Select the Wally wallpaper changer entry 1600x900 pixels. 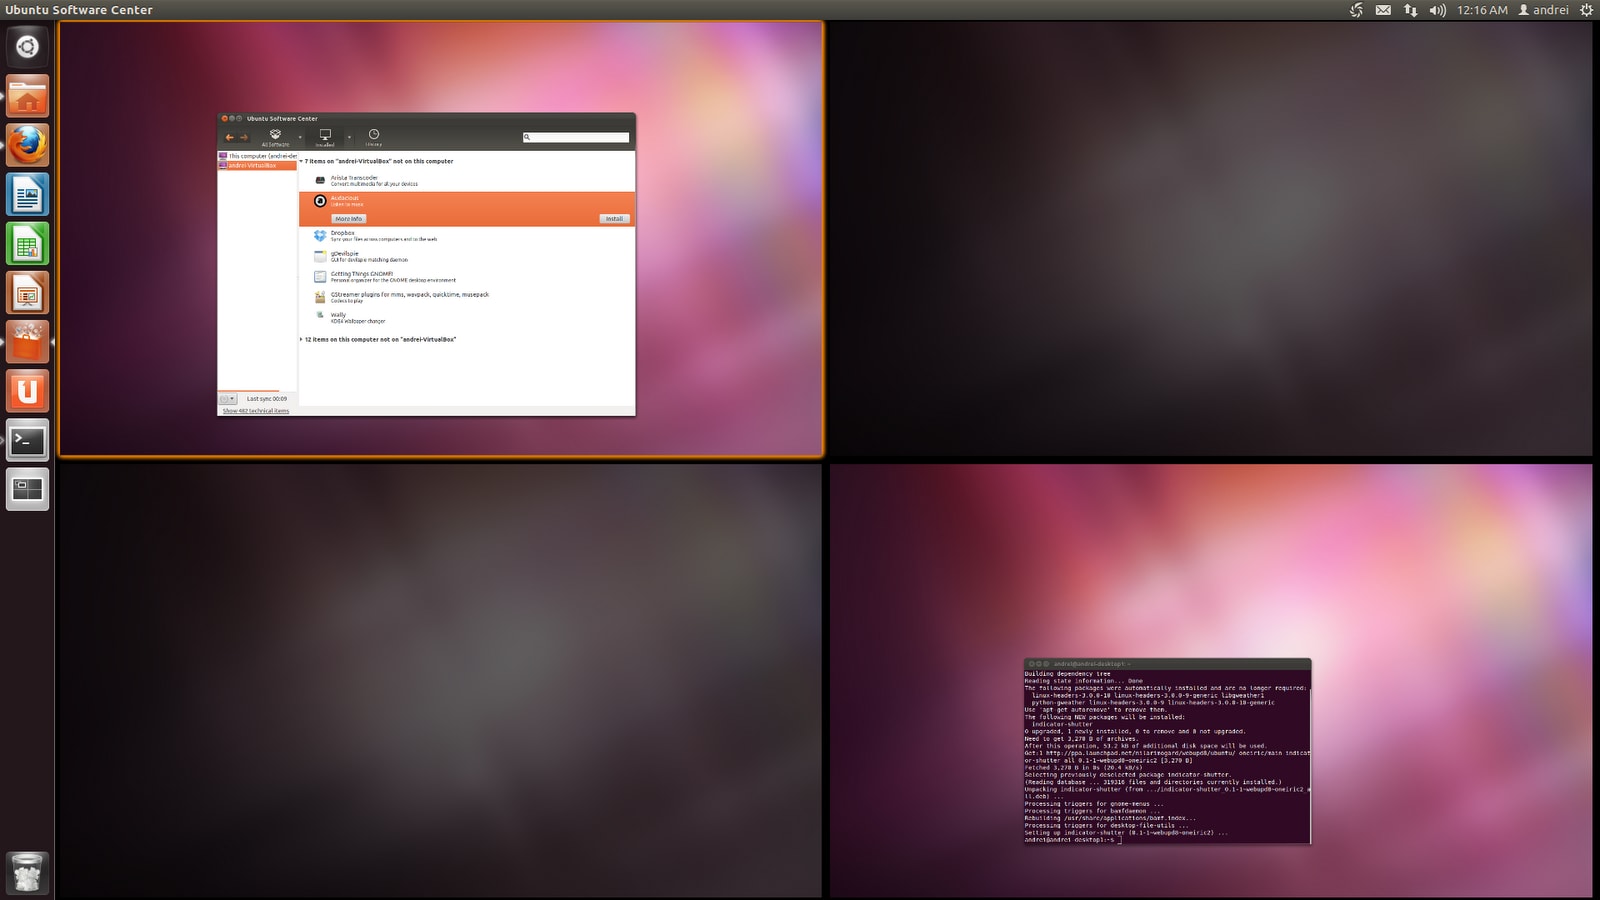click(x=467, y=317)
